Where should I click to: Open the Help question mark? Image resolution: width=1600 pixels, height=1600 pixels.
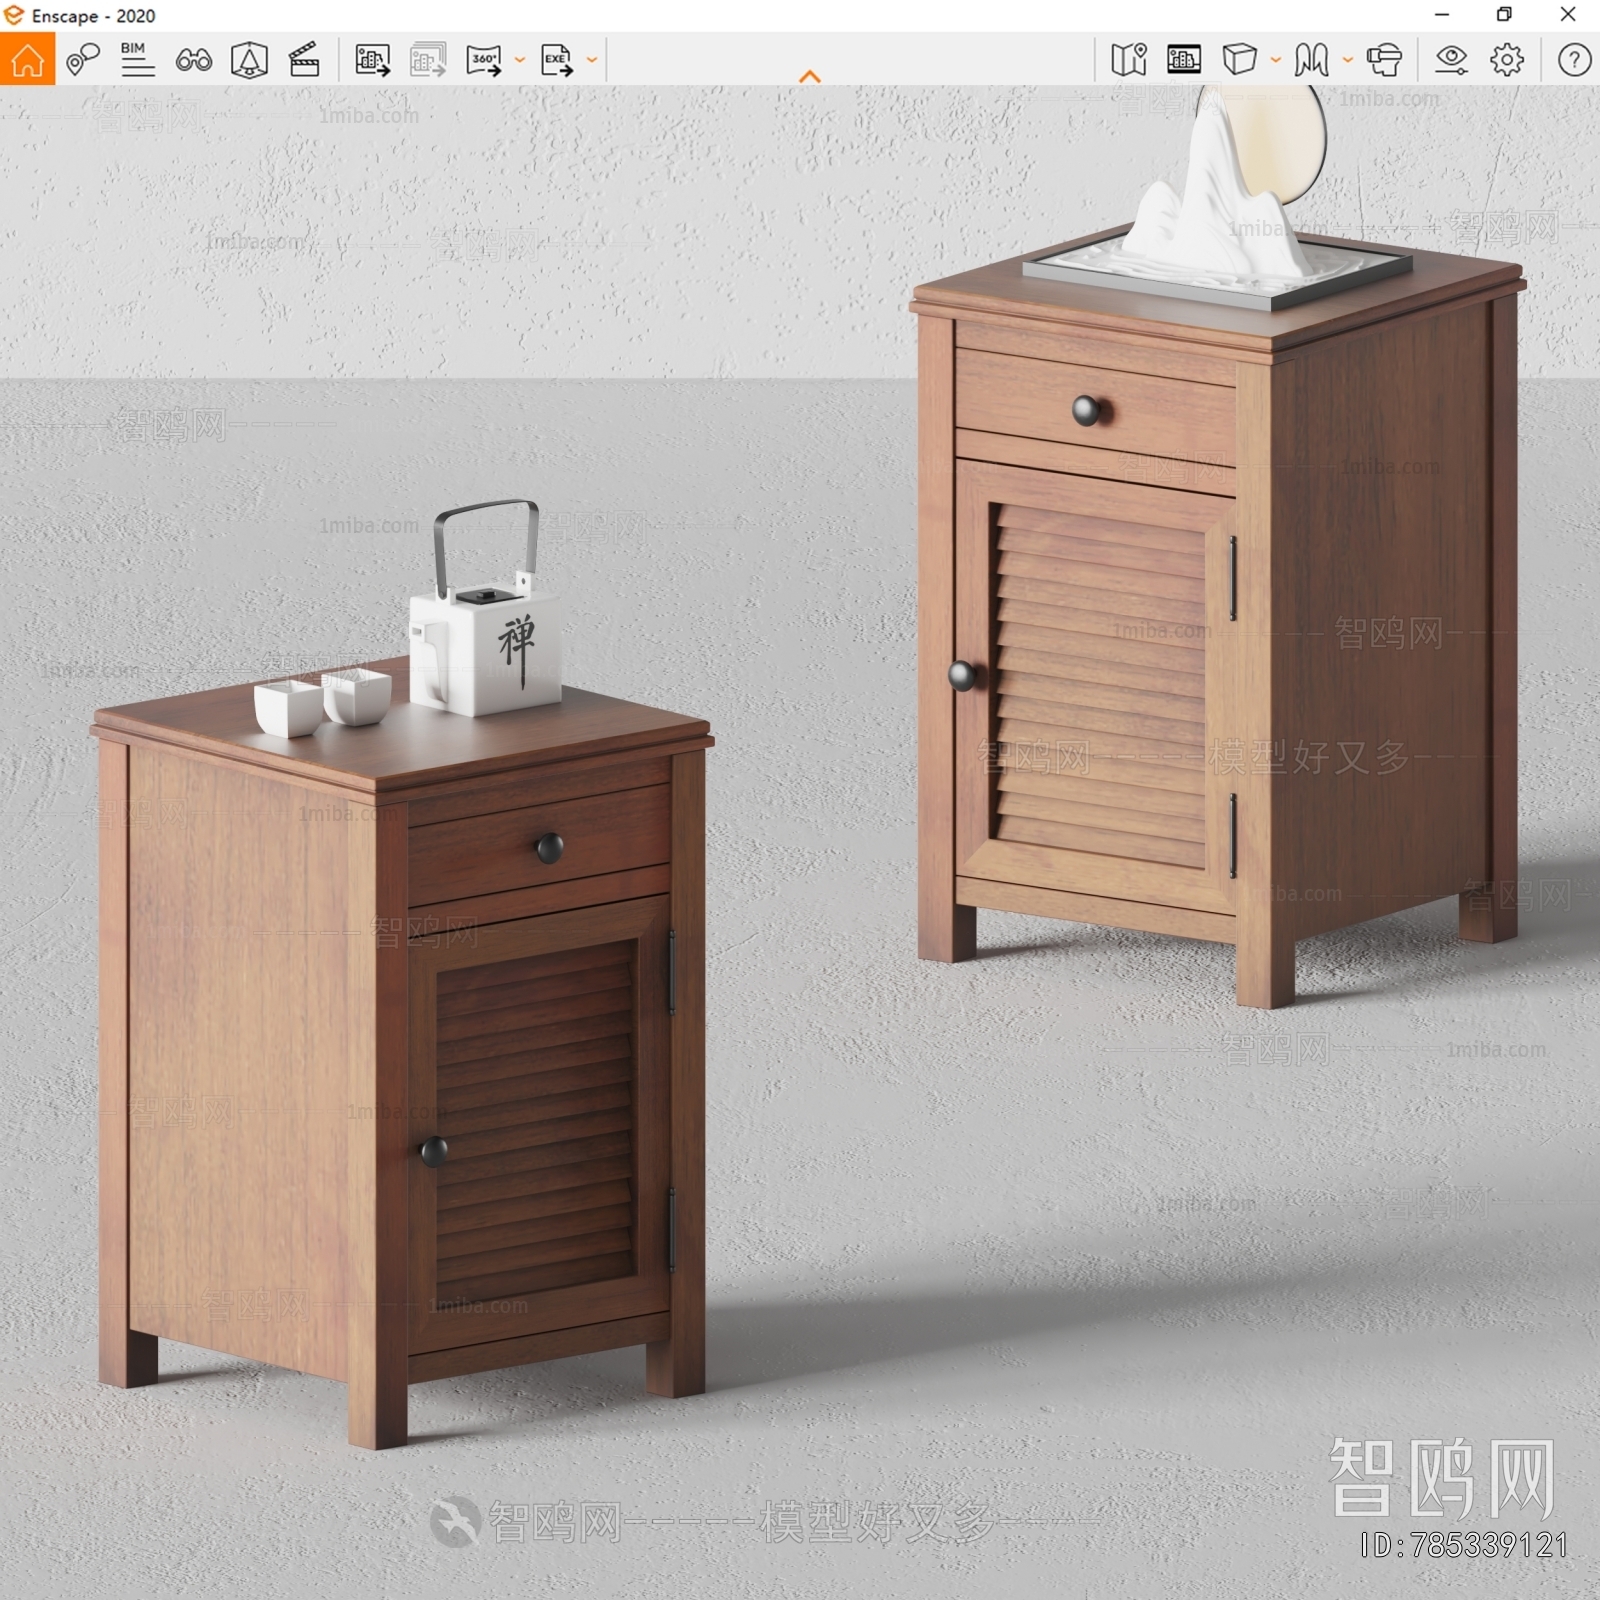1574,60
